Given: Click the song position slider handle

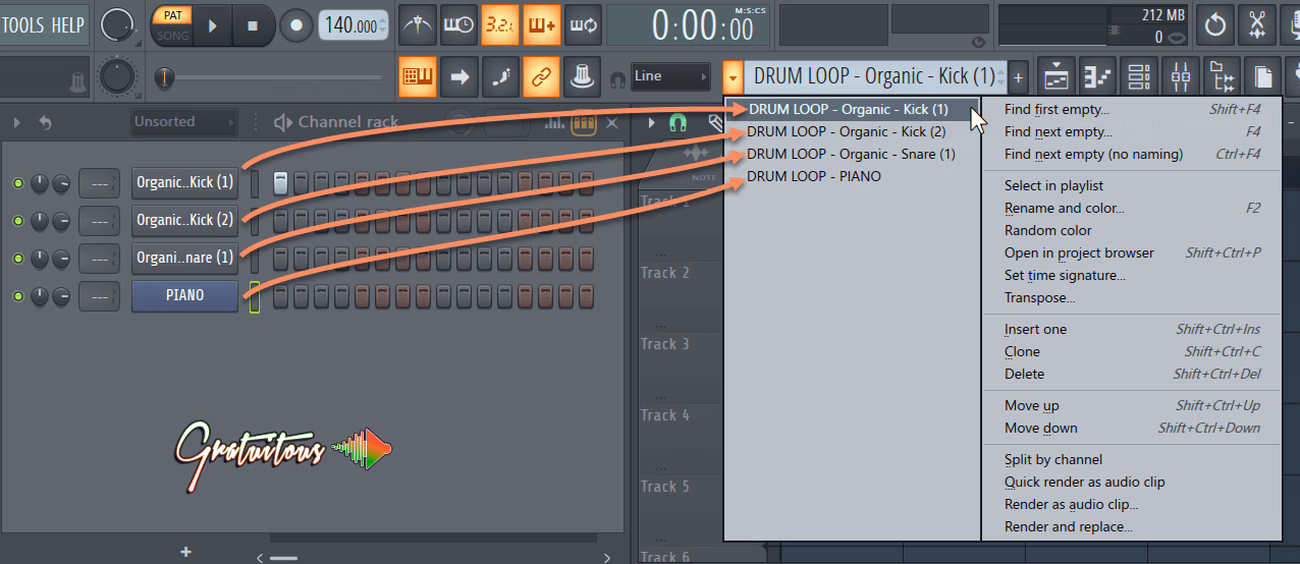Looking at the screenshot, I should (x=164, y=77).
